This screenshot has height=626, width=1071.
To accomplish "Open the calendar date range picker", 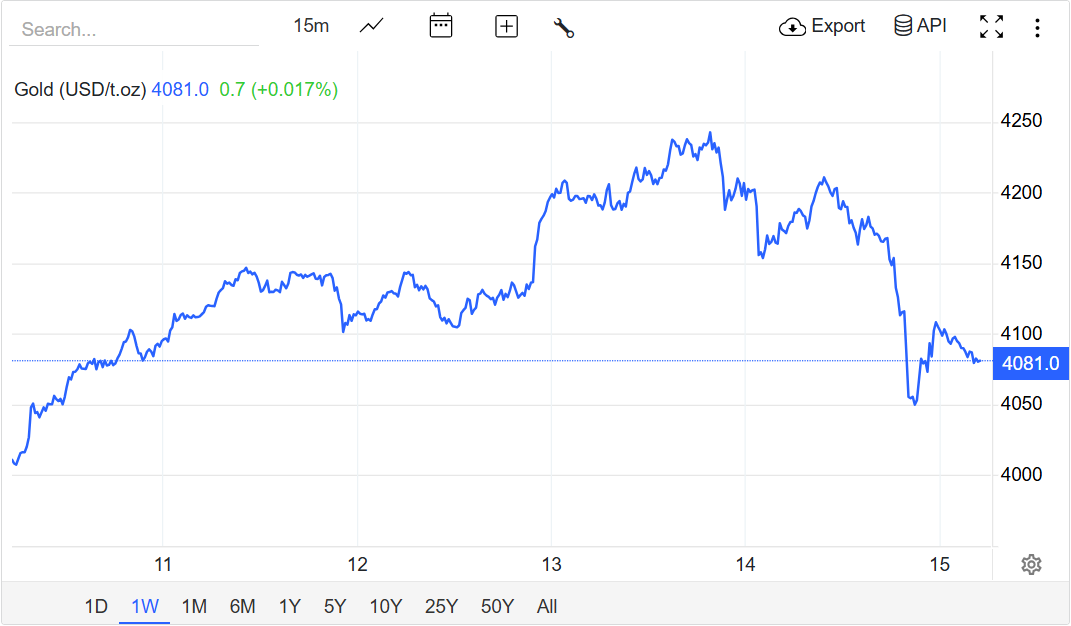I will pyautogui.click(x=441, y=26).
